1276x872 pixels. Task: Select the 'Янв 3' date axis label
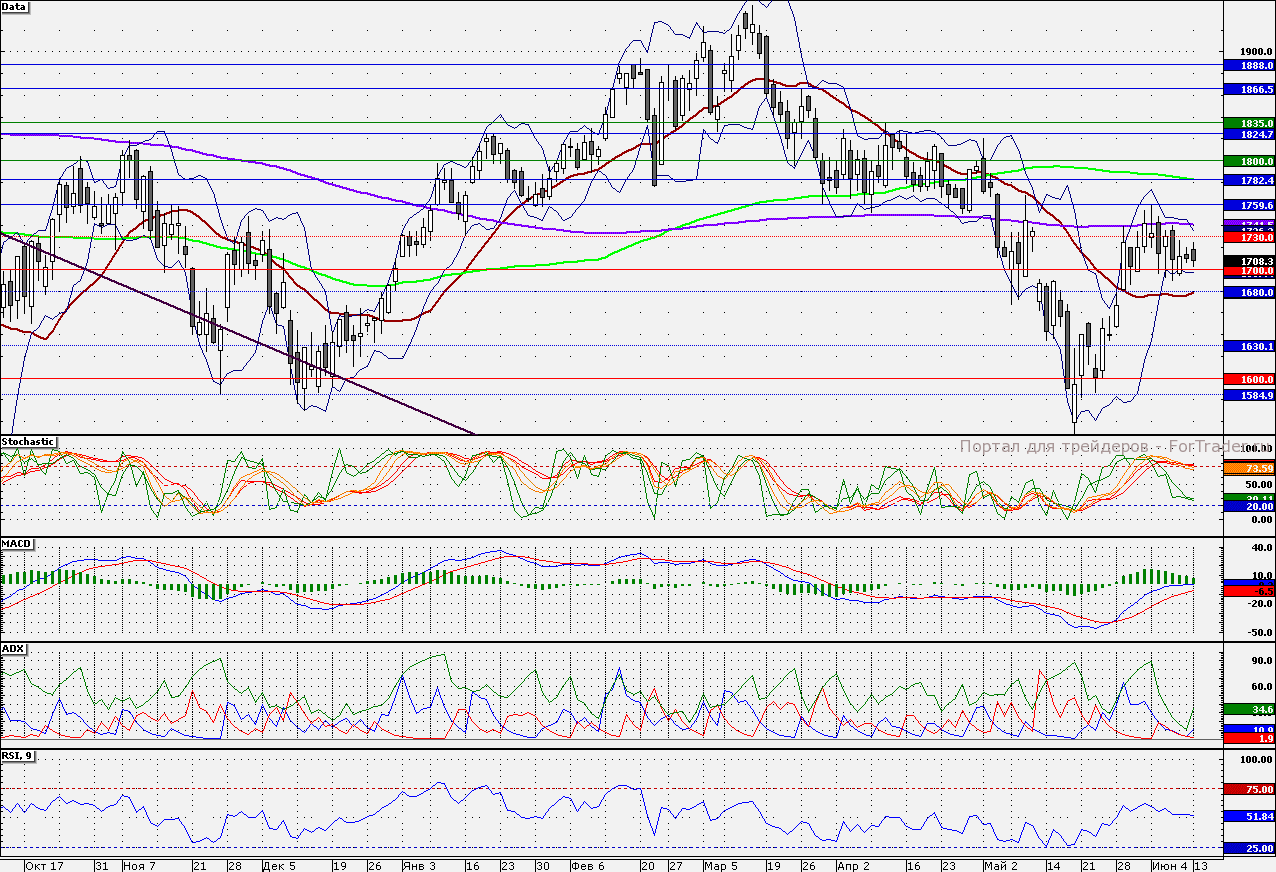point(418,864)
